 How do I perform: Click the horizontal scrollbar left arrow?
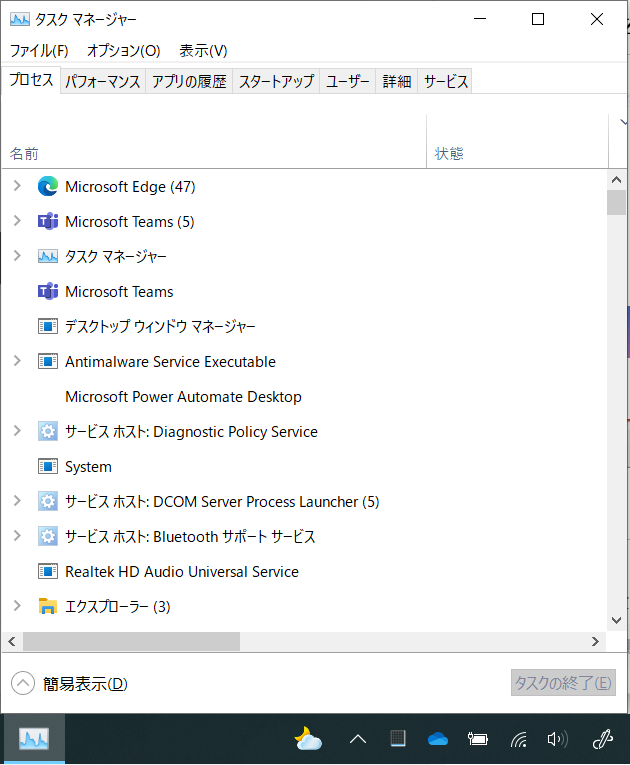(x=12, y=642)
